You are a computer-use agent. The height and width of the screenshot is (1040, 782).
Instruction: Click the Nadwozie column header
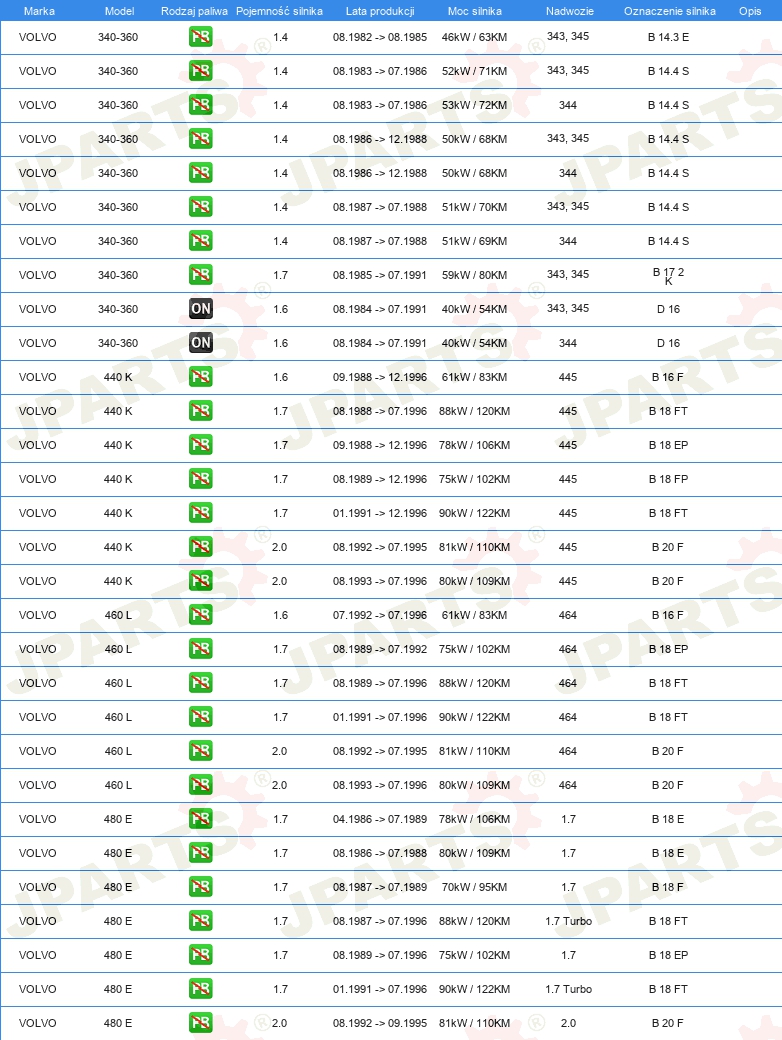pos(570,11)
